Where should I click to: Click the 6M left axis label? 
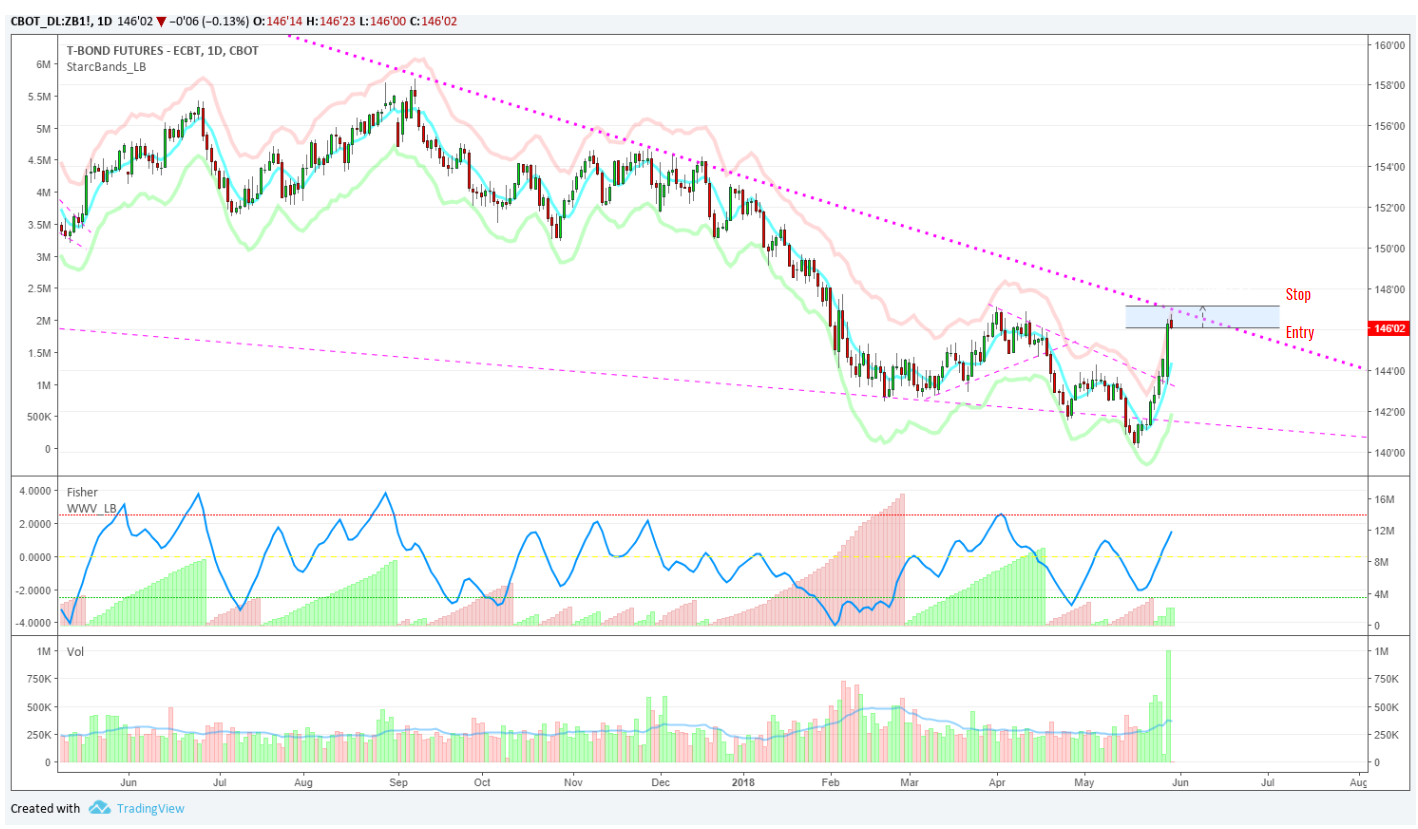click(43, 64)
